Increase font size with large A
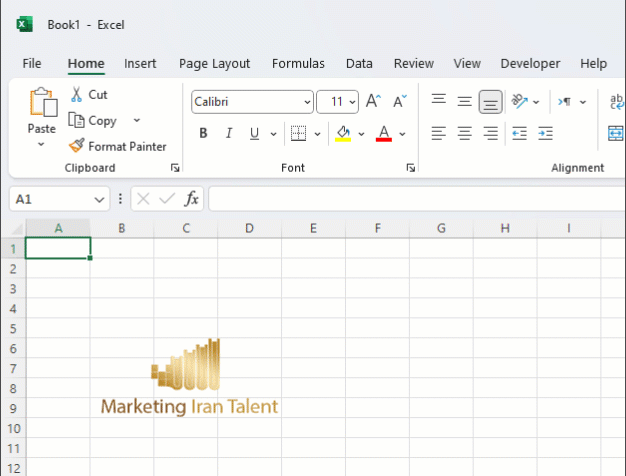The image size is (626, 476). click(373, 101)
